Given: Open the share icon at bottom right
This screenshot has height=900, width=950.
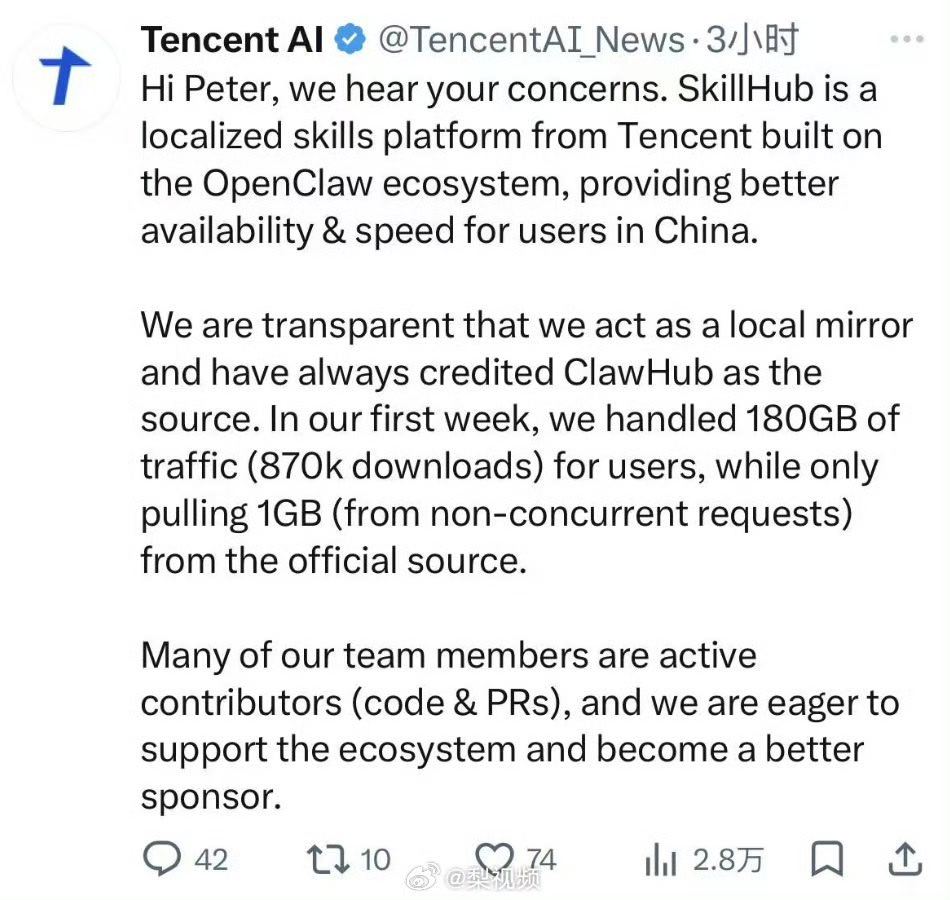Looking at the screenshot, I should click(x=907, y=858).
